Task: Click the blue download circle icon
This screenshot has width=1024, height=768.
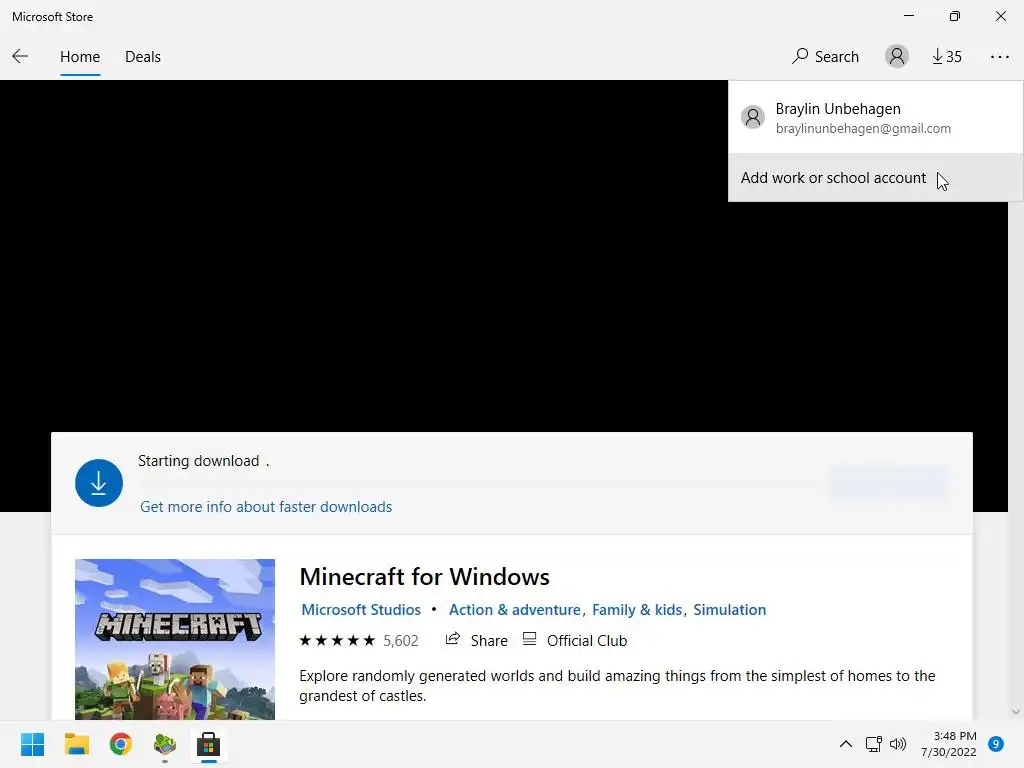Action: click(x=99, y=483)
